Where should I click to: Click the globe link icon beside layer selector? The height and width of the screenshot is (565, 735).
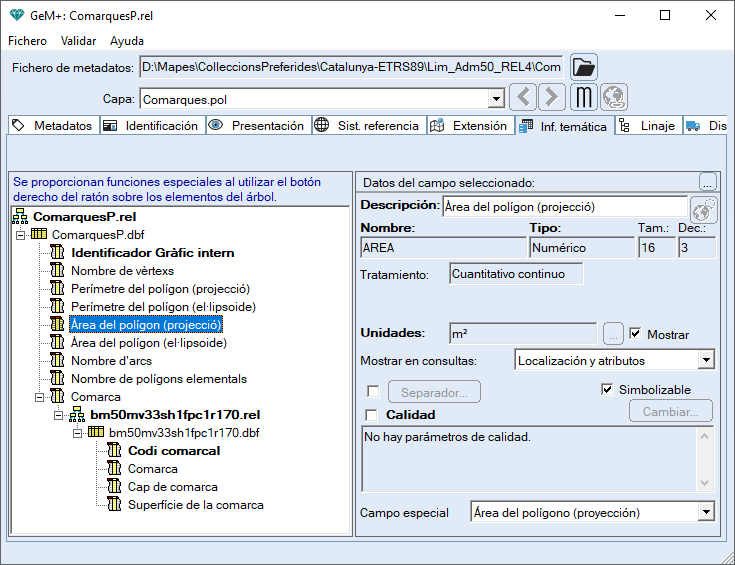(x=613, y=98)
